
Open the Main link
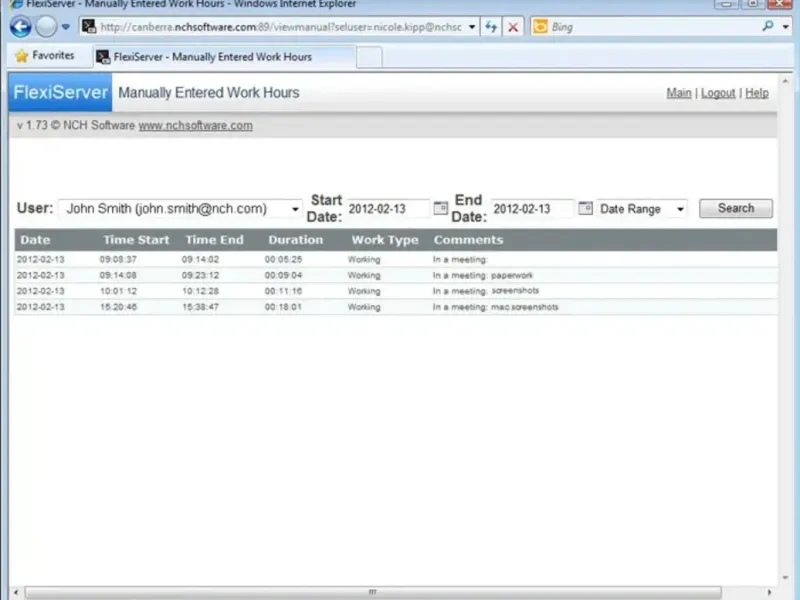(679, 93)
